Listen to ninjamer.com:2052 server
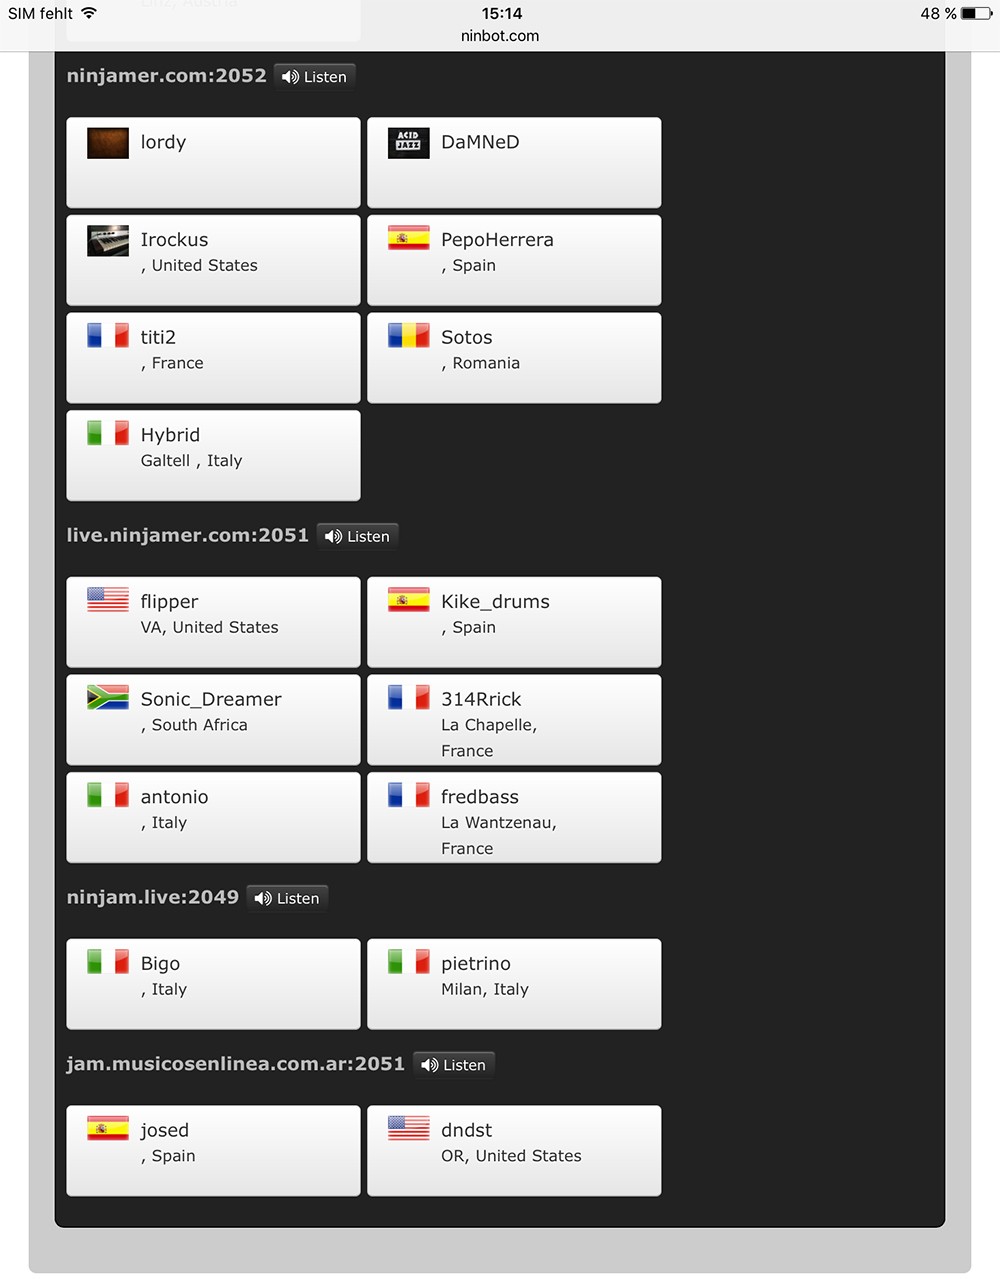 coord(314,77)
